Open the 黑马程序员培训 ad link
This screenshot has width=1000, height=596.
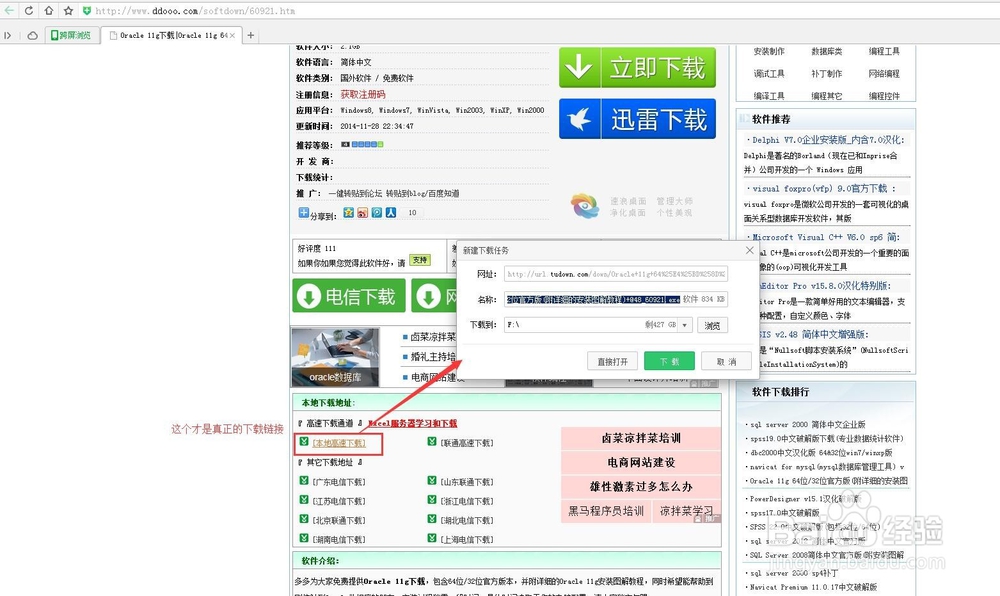(606, 511)
